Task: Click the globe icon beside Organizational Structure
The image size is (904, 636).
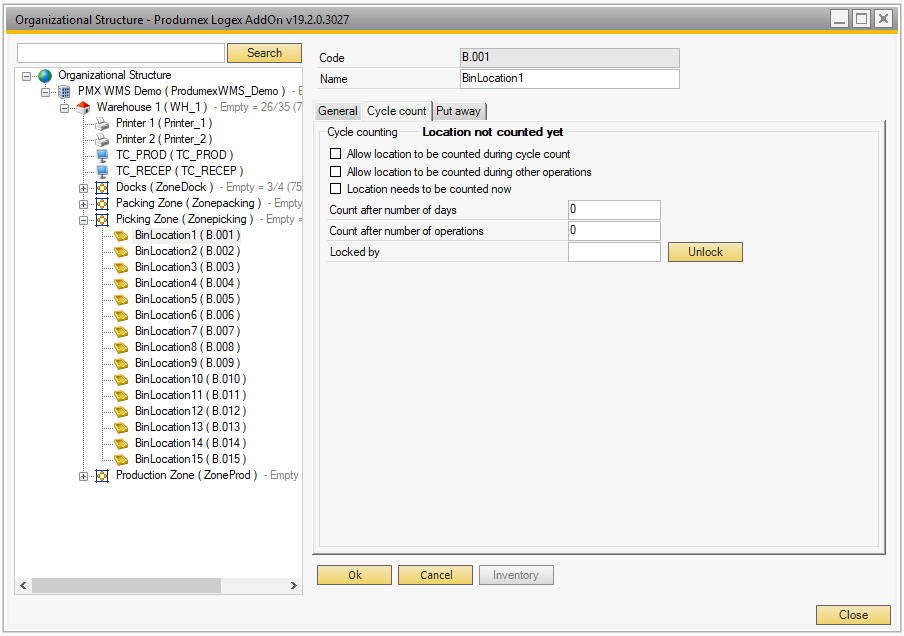Action: [45, 75]
